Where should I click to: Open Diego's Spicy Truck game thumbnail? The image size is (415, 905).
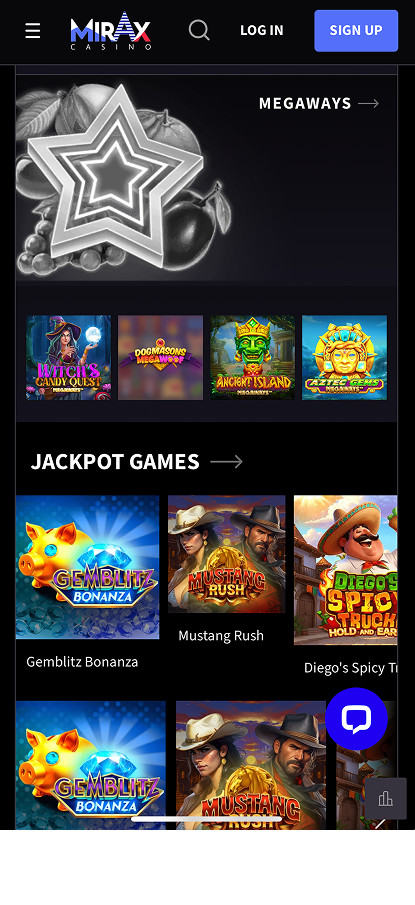tap(346, 570)
